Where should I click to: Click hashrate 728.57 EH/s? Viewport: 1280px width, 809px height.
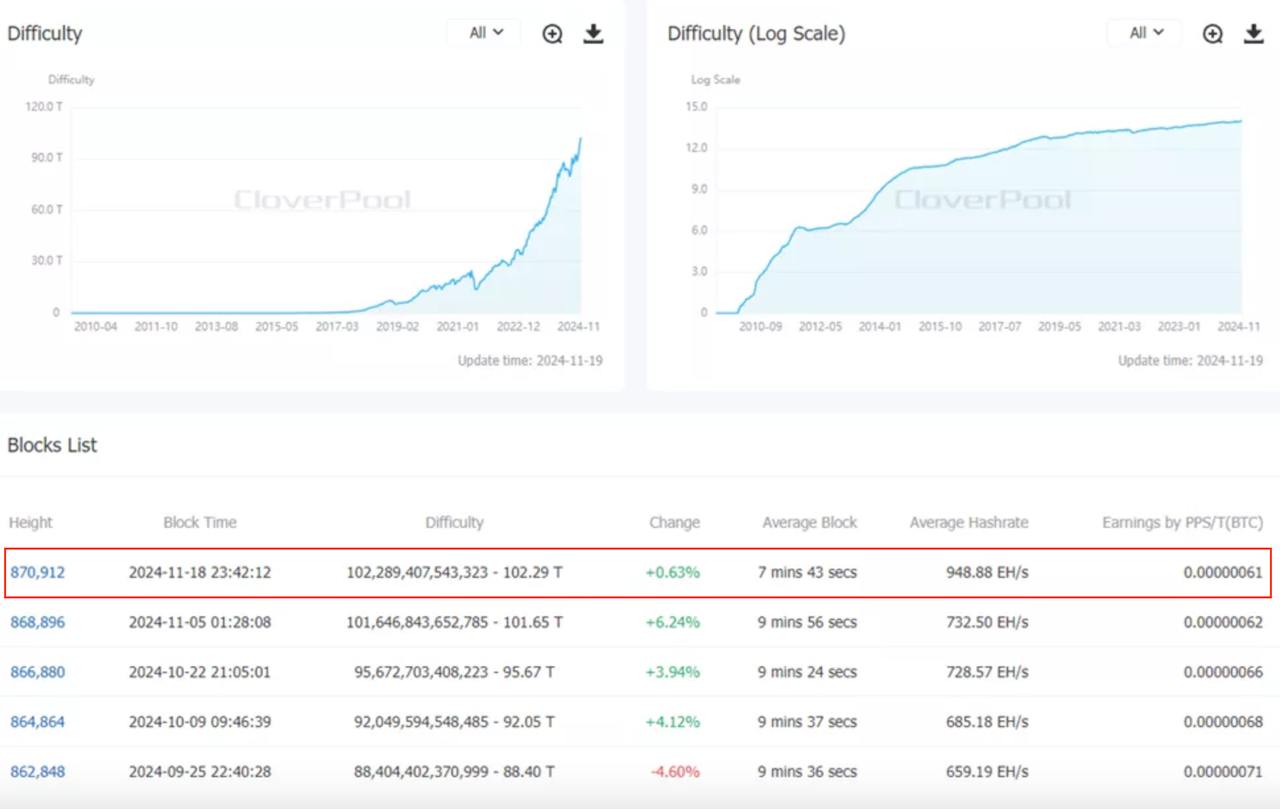point(987,672)
